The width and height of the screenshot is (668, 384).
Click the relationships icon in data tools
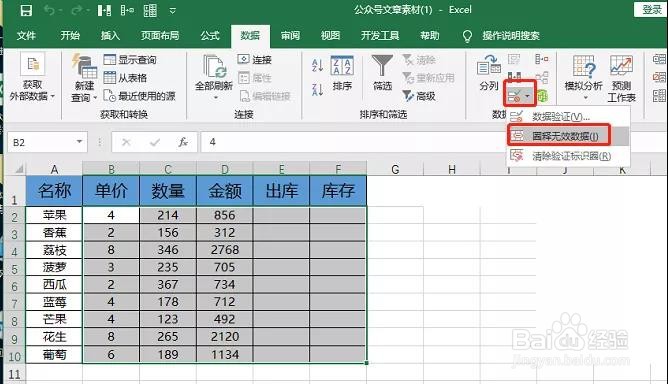542,78
